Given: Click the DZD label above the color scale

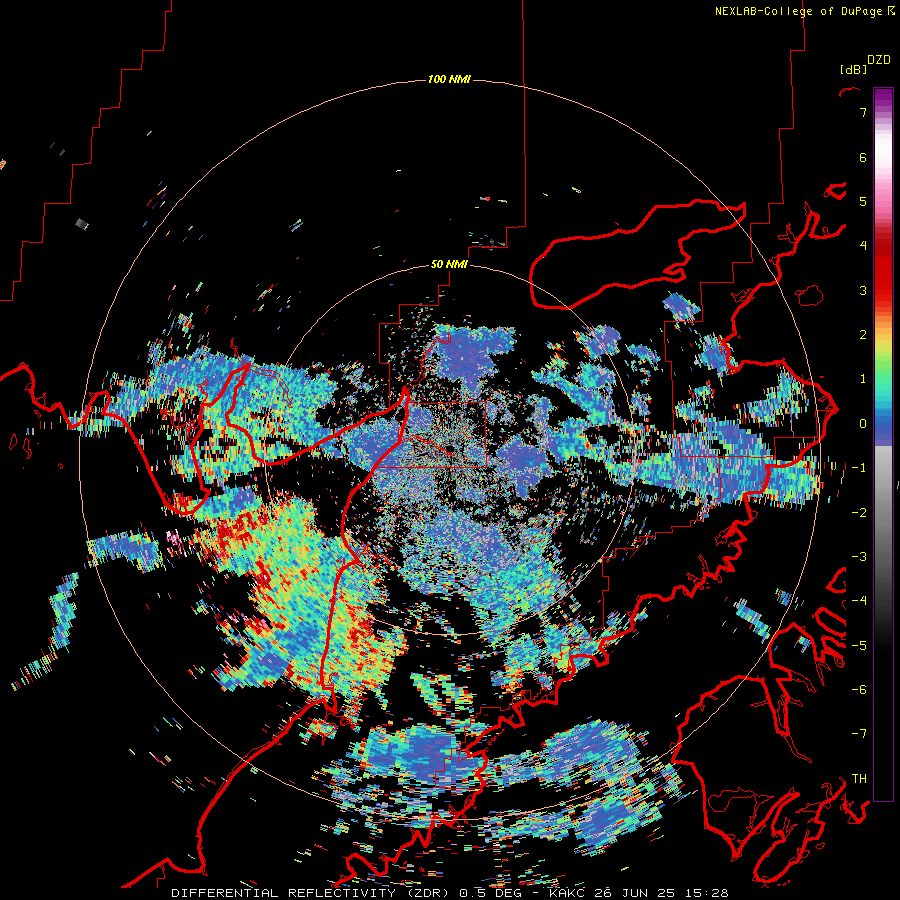Looking at the screenshot, I should 879,60.
